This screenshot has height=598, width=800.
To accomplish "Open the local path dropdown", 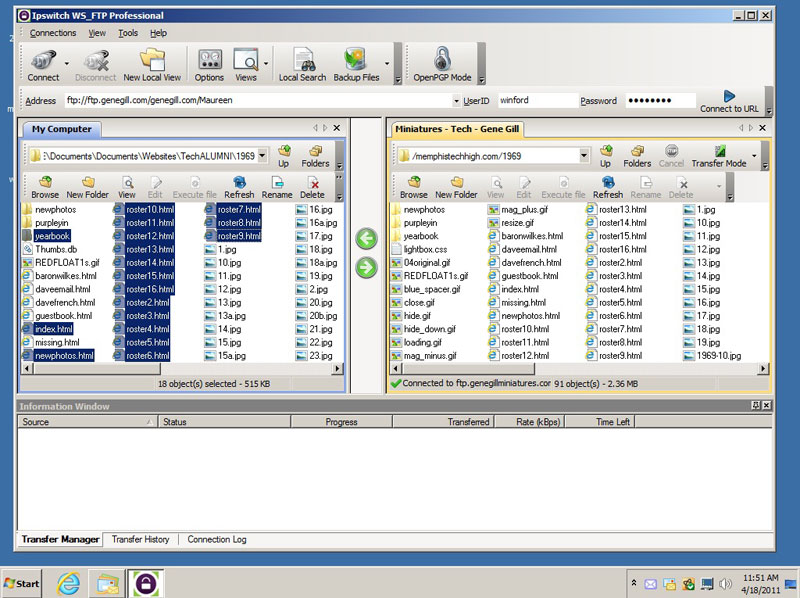I will click(x=262, y=155).
